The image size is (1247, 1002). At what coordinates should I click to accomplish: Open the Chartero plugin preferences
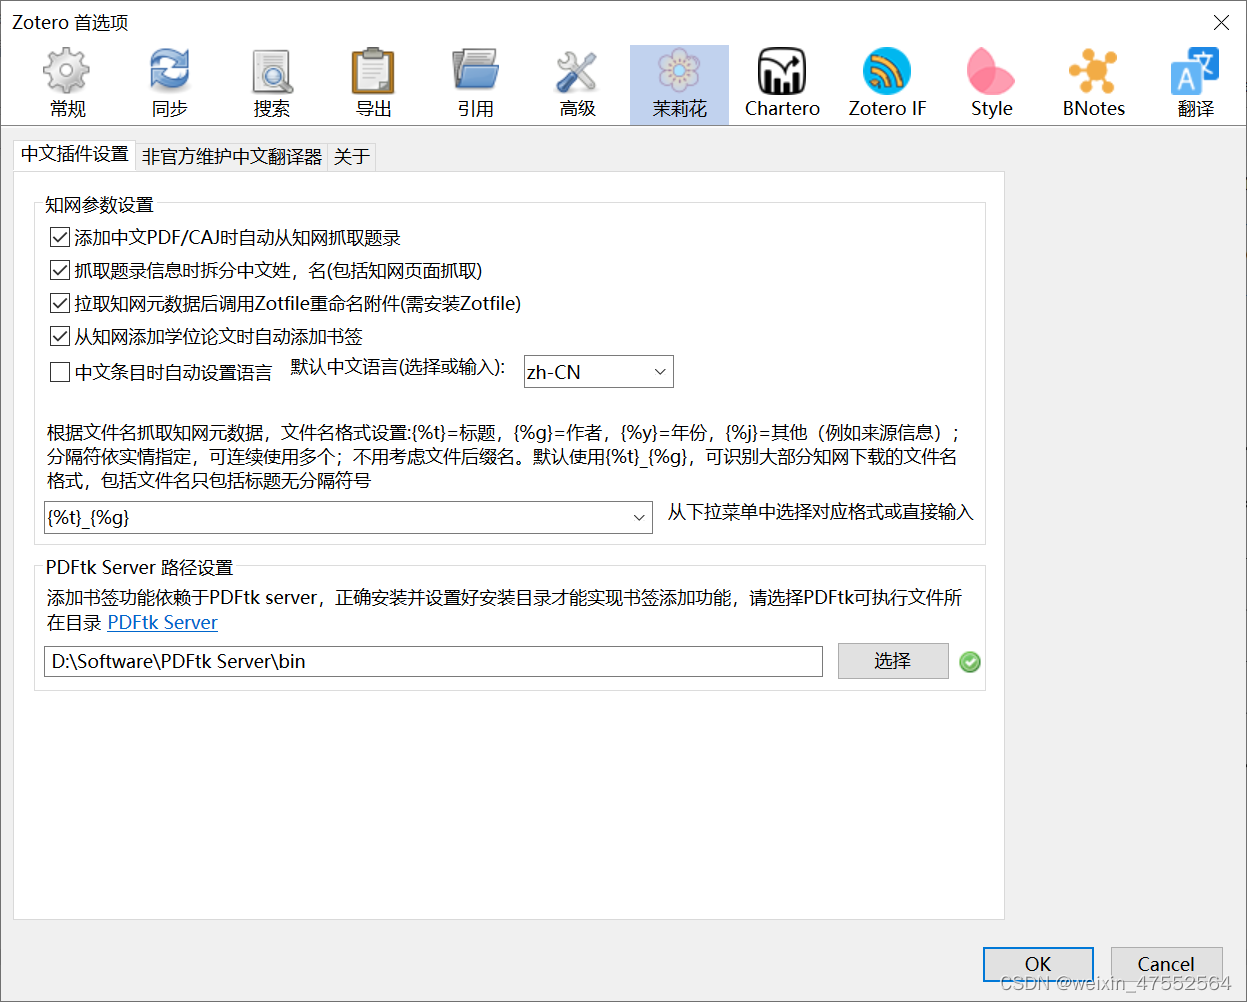(782, 84)
